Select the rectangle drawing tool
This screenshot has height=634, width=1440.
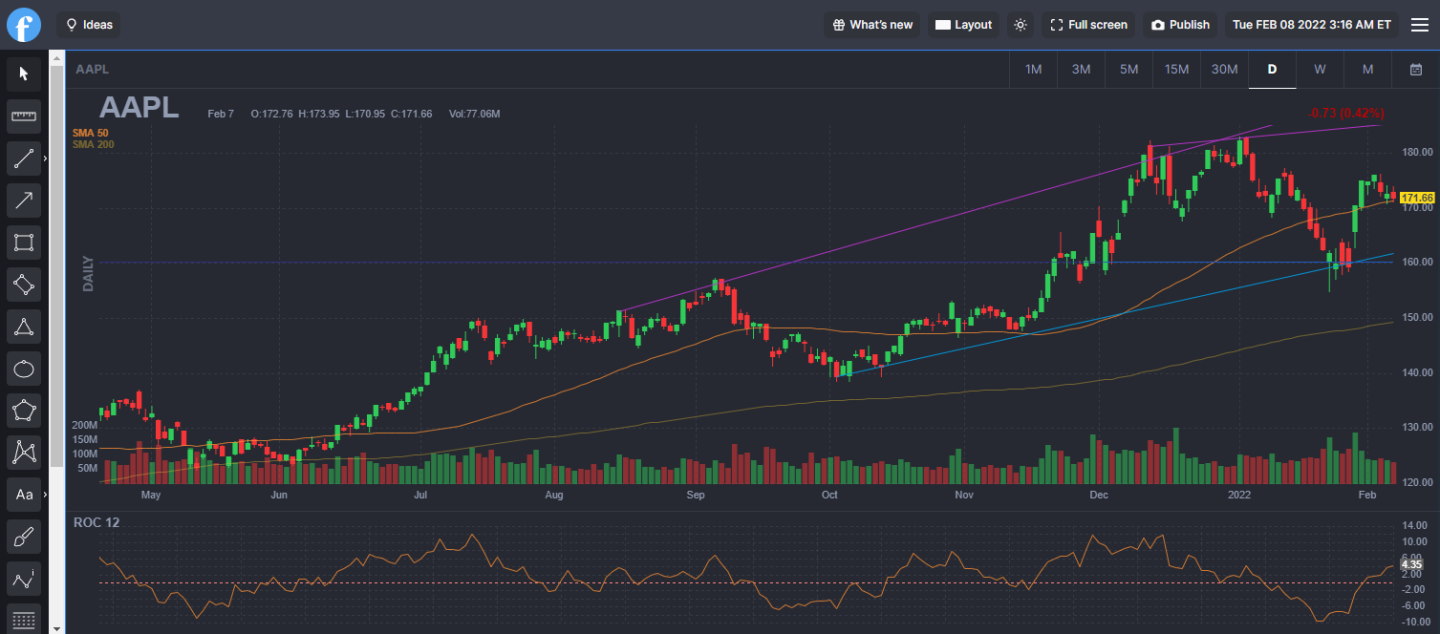pyautogui.click(x=24, y=242)
